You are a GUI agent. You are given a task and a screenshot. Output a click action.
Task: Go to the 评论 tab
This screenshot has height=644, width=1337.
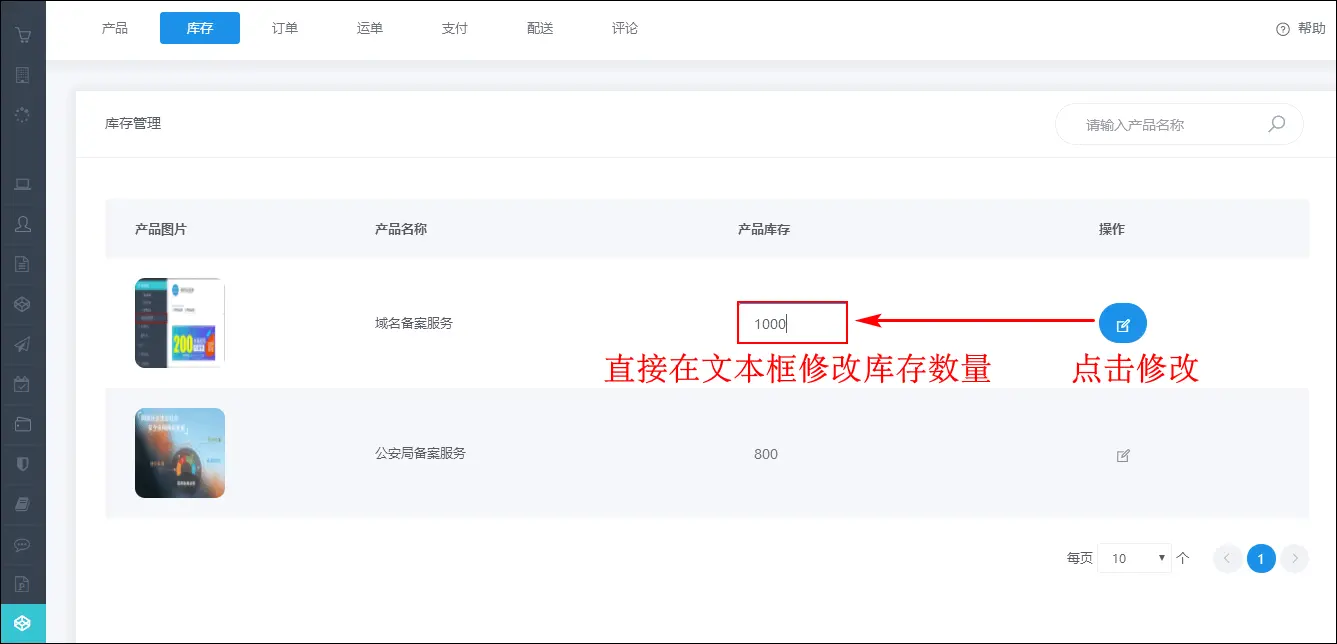625,28
